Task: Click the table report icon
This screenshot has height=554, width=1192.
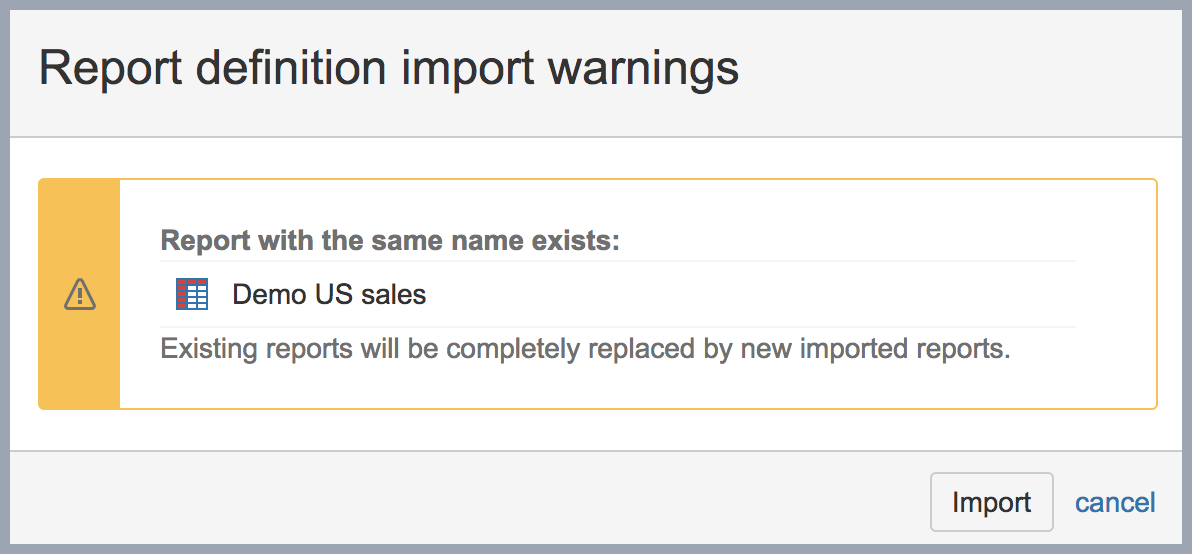Action: [192, 294]
